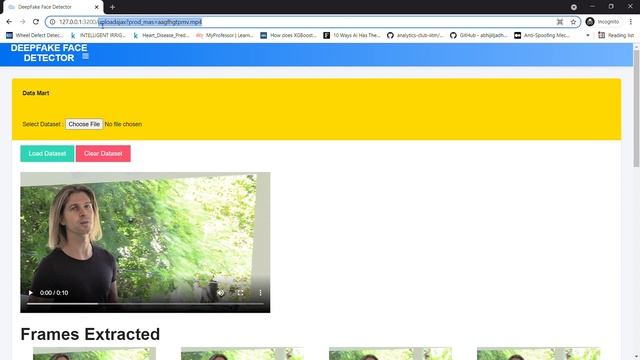Reload the current page
Viewport: 640px width, 360px height.
pyautogui.click(x=36, y=22)
